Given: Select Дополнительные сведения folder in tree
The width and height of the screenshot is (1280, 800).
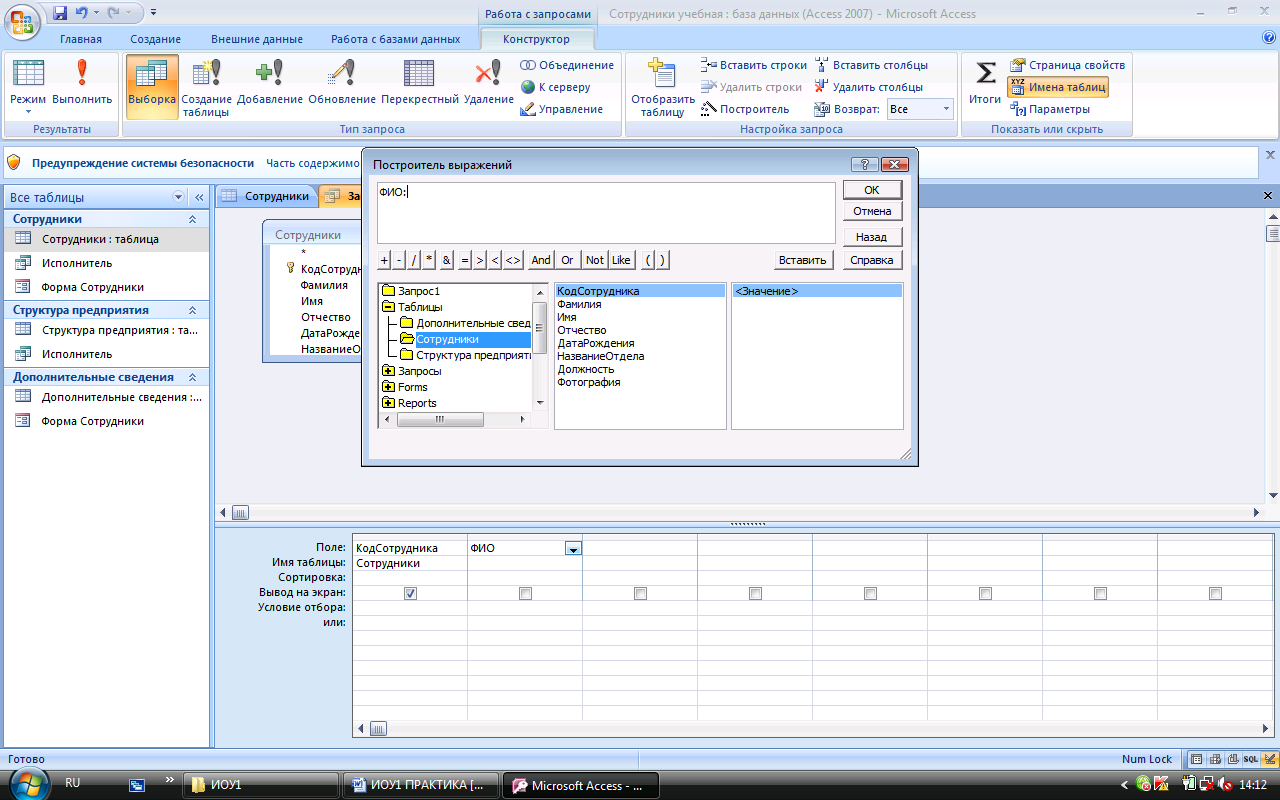Looking at the screenshot, I should pyautogui.click(x=472, y=323).
